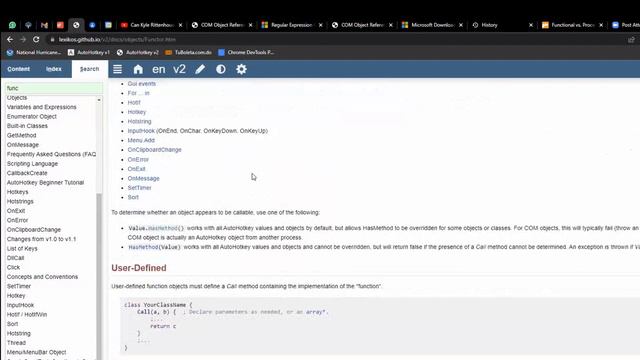Open 'Scripting Language' search result
The height and width of the screenshot is (360, 640).
point(32,164)
